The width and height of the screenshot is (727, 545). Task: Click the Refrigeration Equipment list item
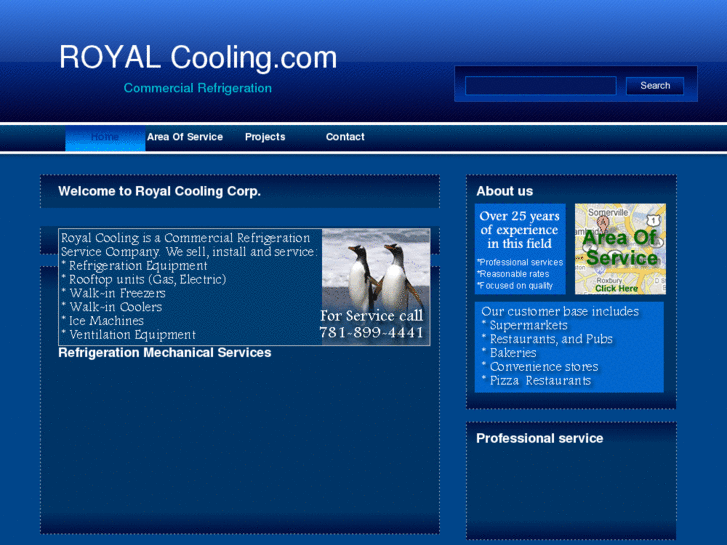click(134, 266)
